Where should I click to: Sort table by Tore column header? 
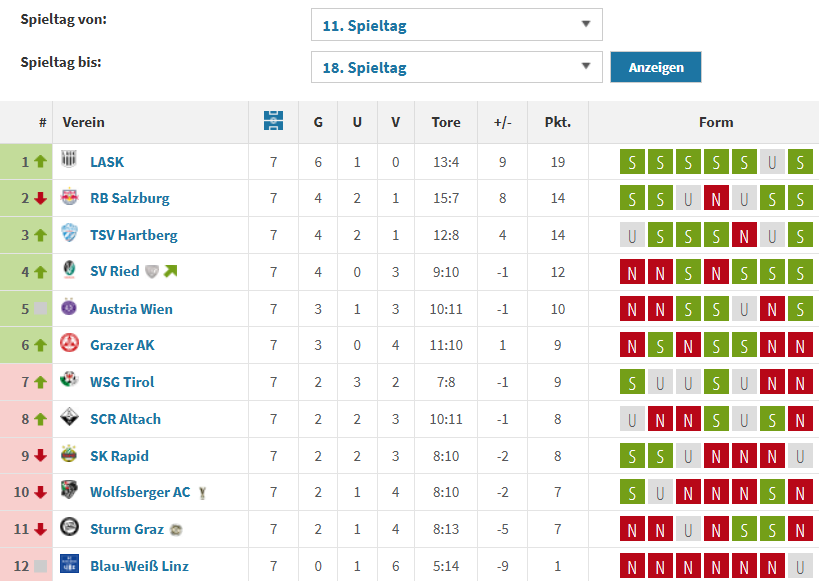pyautogui.click(x=446, y=122)
